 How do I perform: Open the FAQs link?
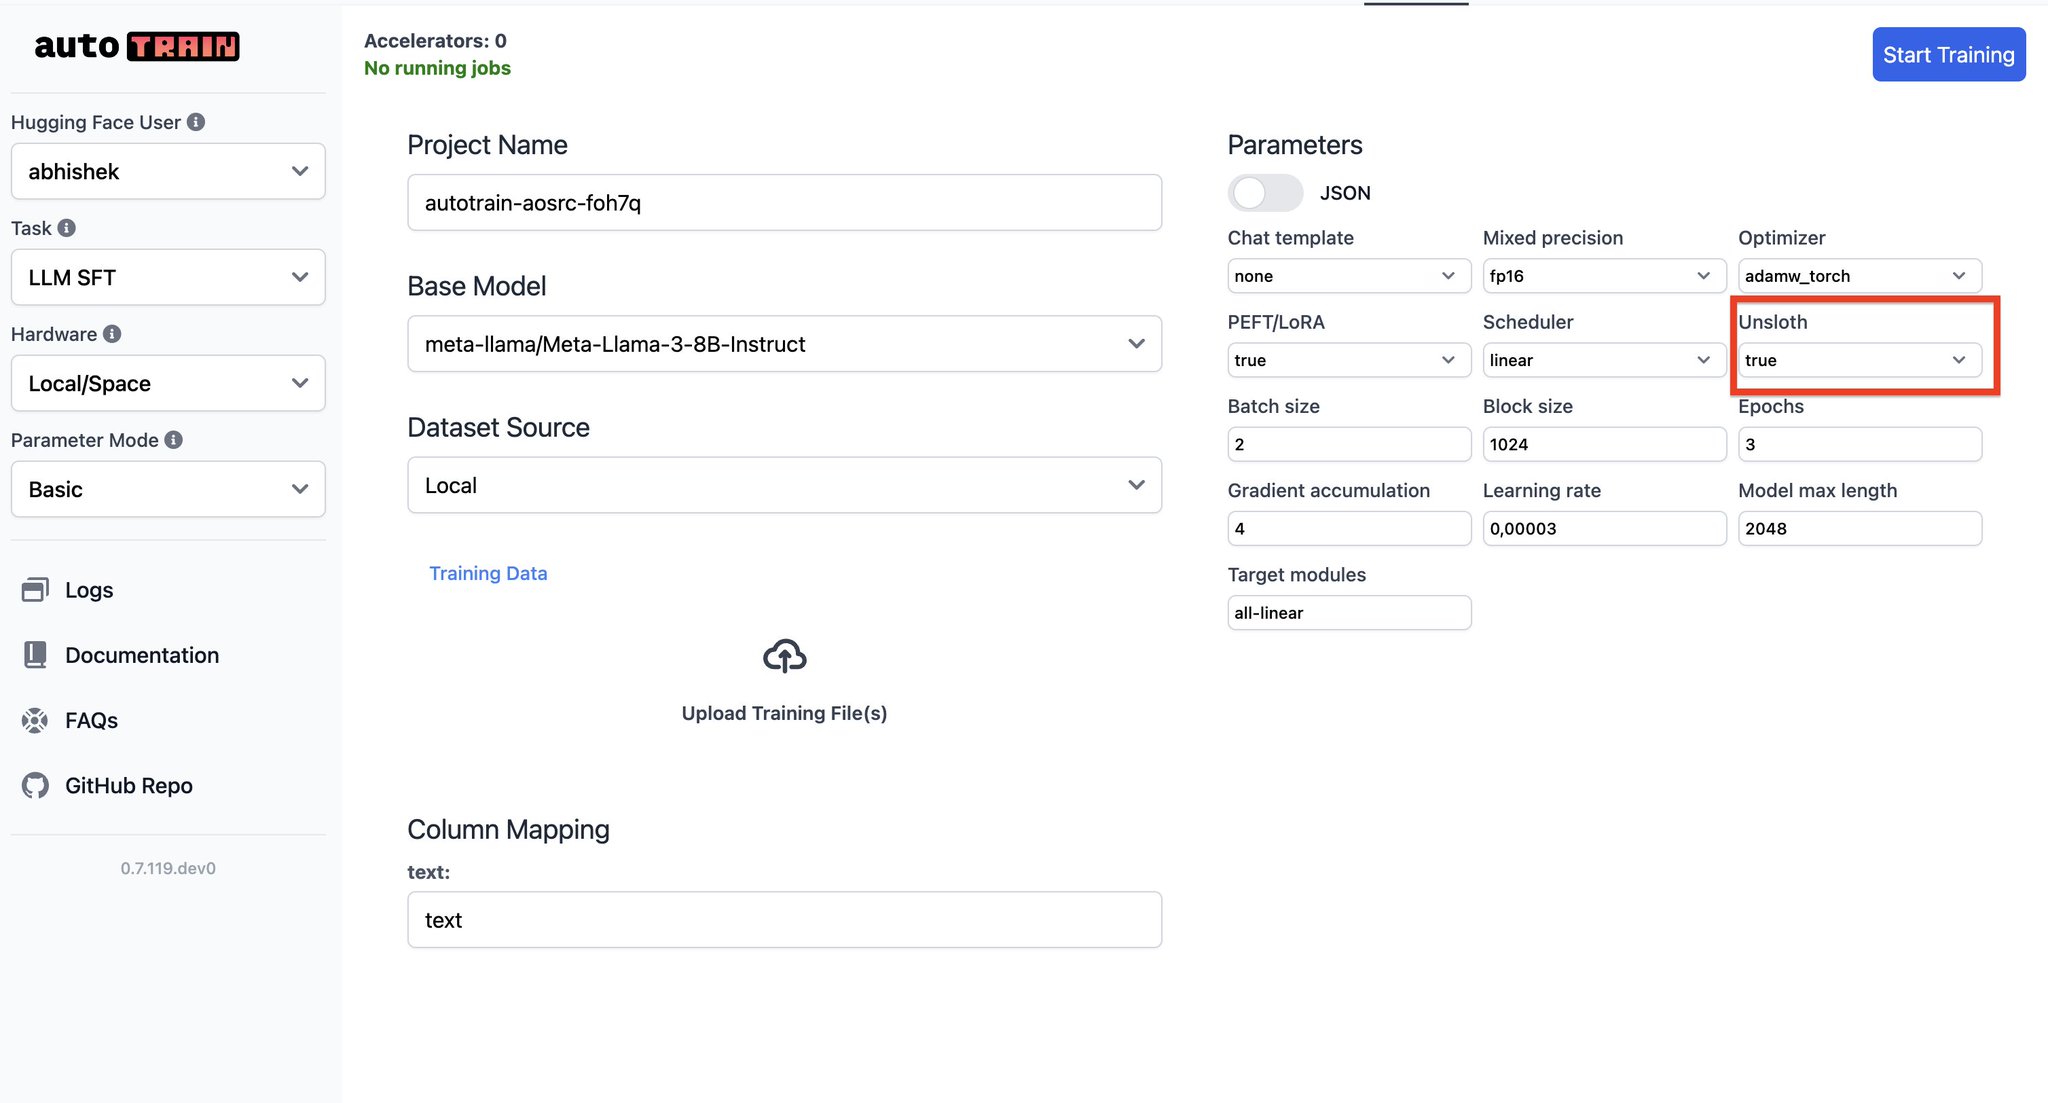tap(91, 720)
